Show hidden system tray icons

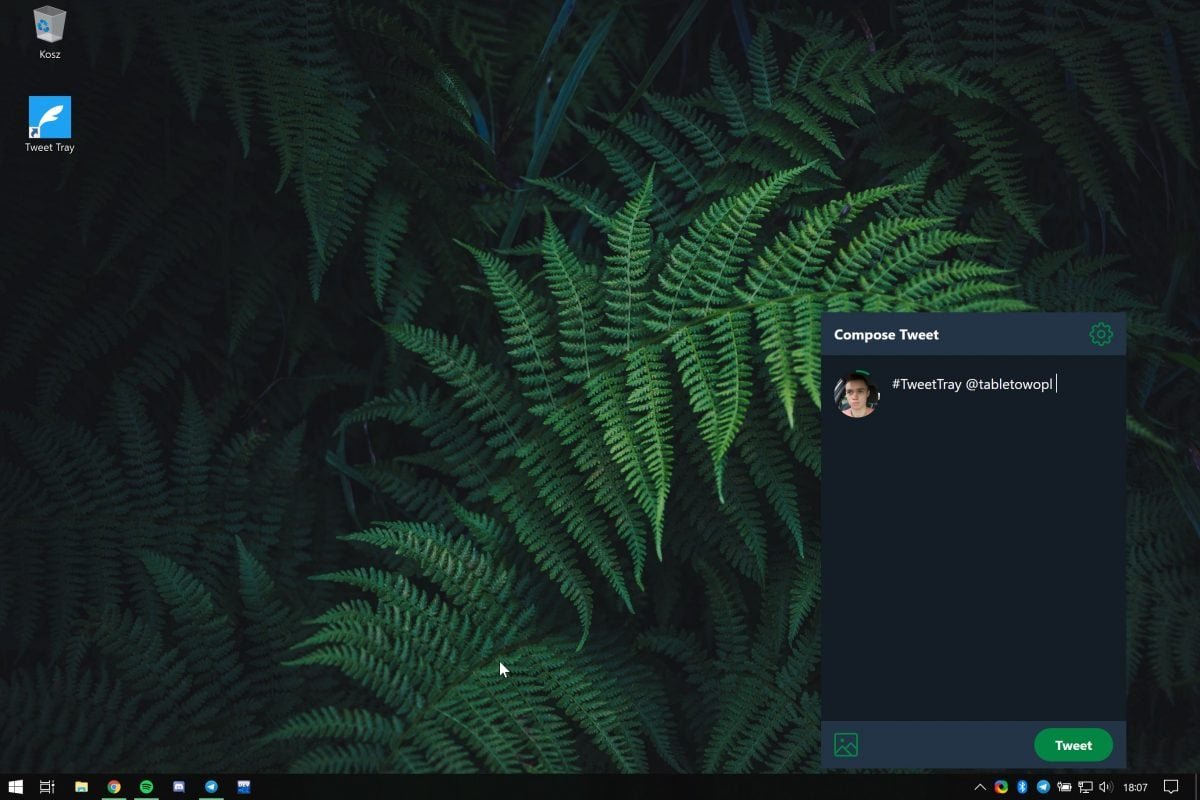pyautogui.click(x=980, y=787)
